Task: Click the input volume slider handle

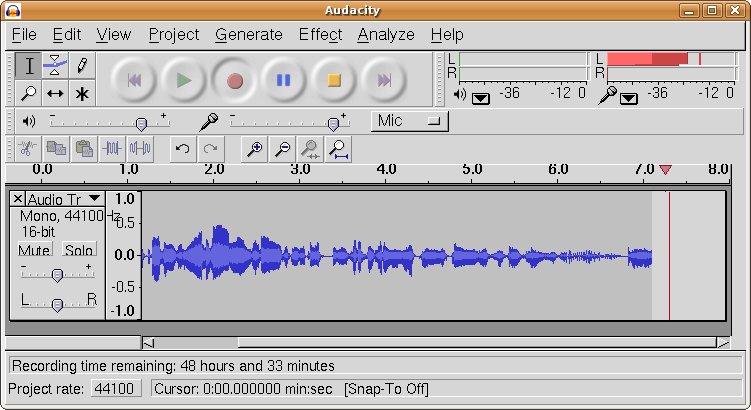Action: point(333,124)
